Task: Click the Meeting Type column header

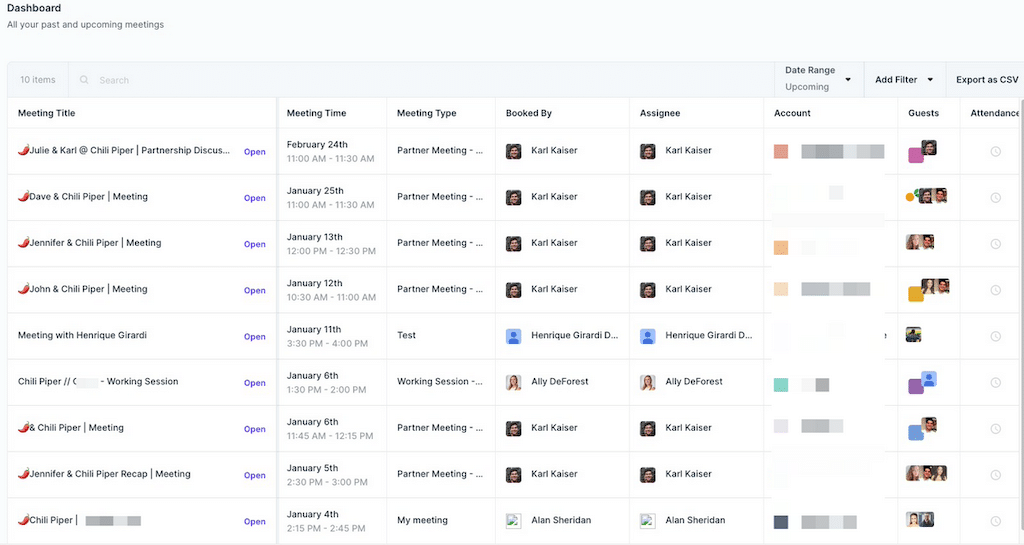Action: 427,113
